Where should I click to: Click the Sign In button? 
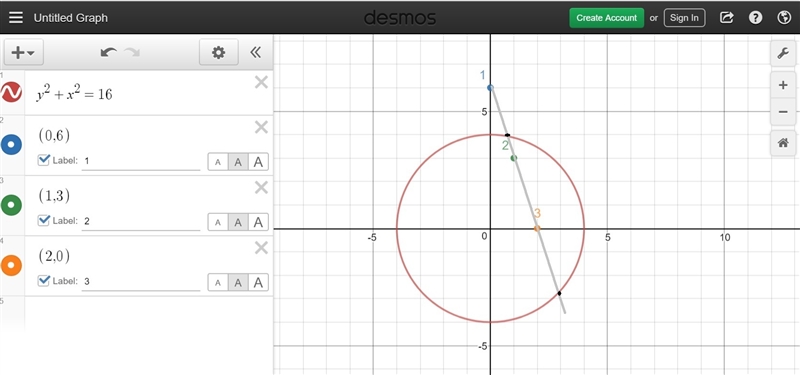coord(684,17)
